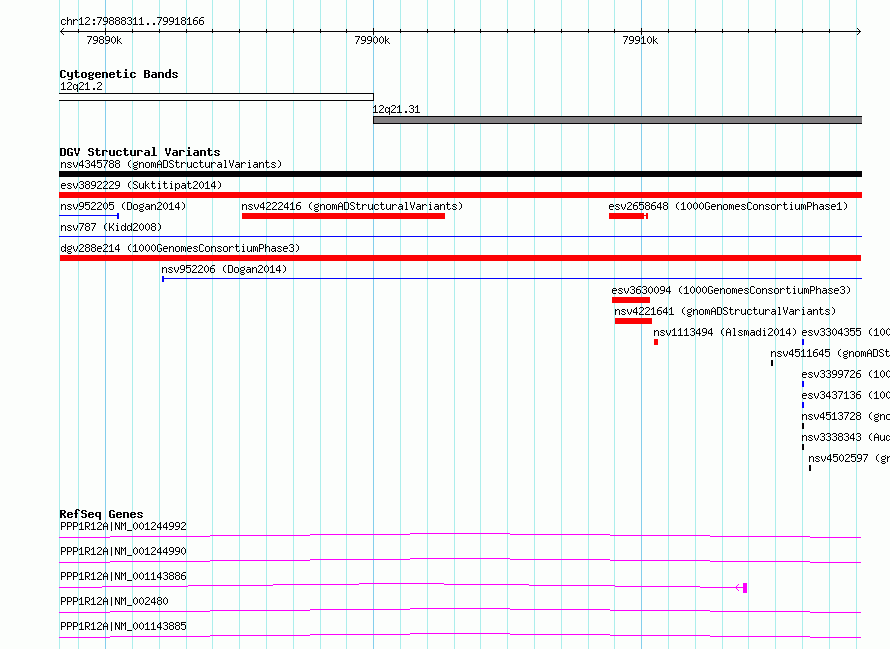Click the PPP1R12A|NM_002480 transcript label
Screen dimensions: 890x649
point(114,601)
